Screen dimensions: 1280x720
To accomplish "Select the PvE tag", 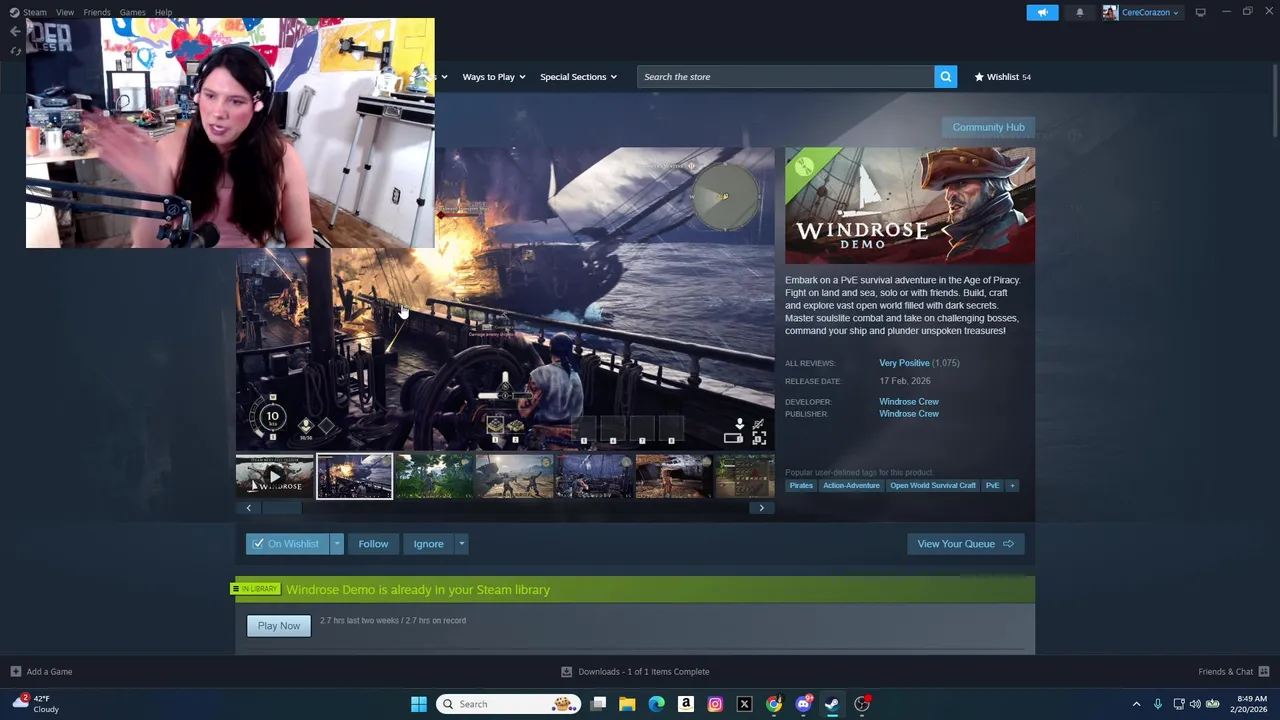I will click(992, 486).
